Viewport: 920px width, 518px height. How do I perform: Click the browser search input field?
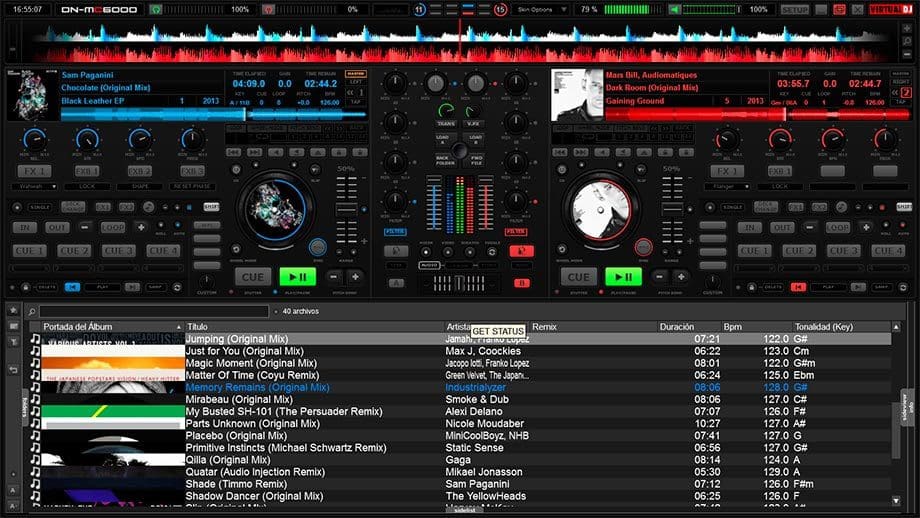(154, 312)
